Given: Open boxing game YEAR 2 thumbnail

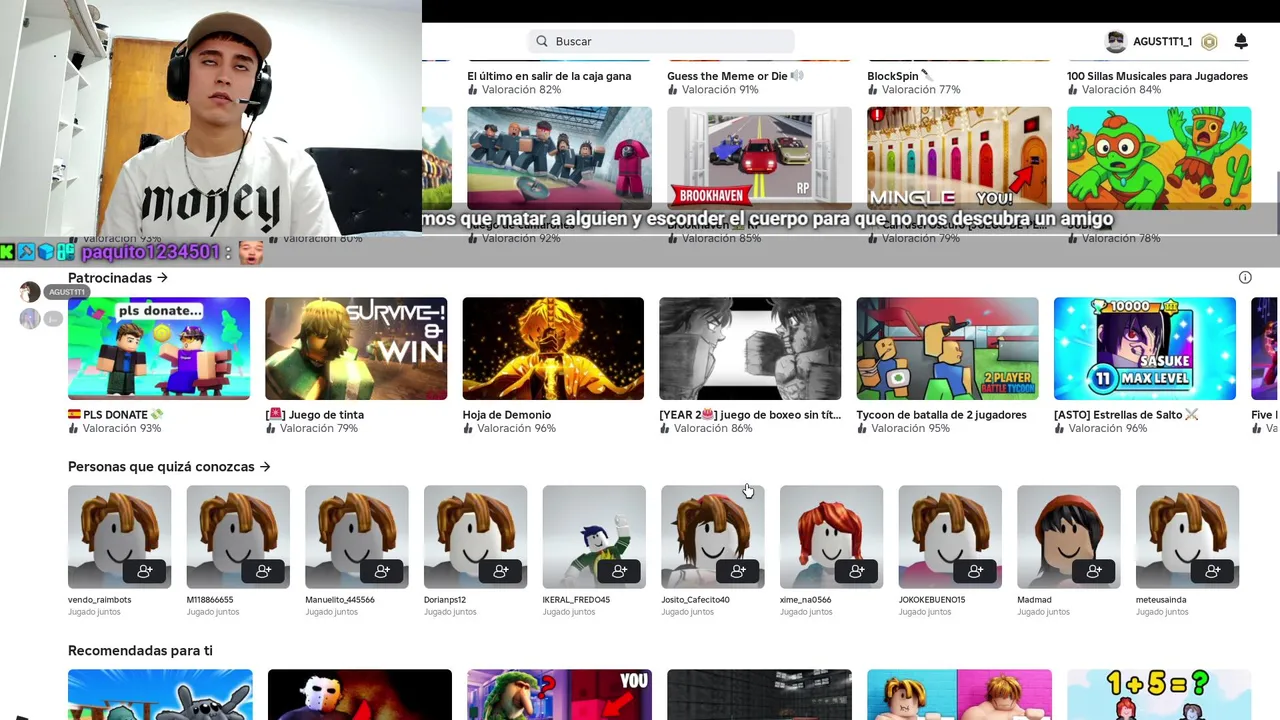Looking at the screenshot, I should (x=750, y=348).
